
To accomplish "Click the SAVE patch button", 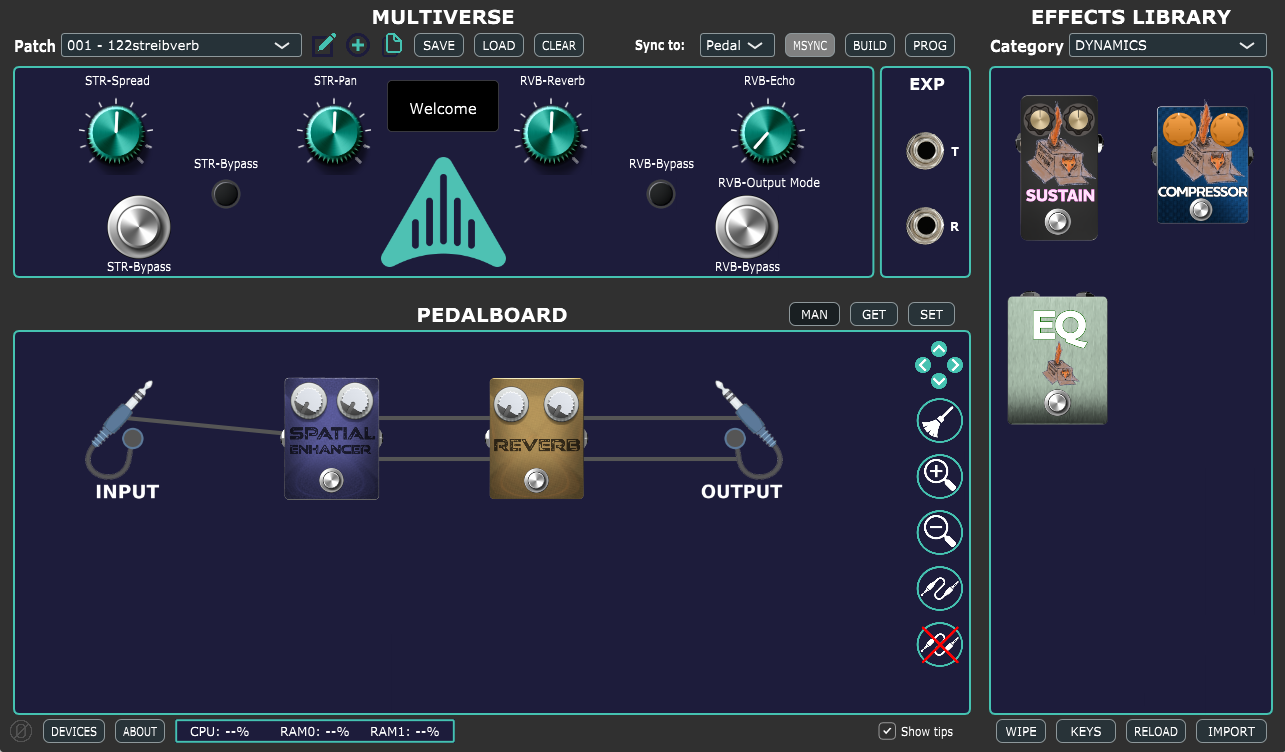I will point(439,45).
